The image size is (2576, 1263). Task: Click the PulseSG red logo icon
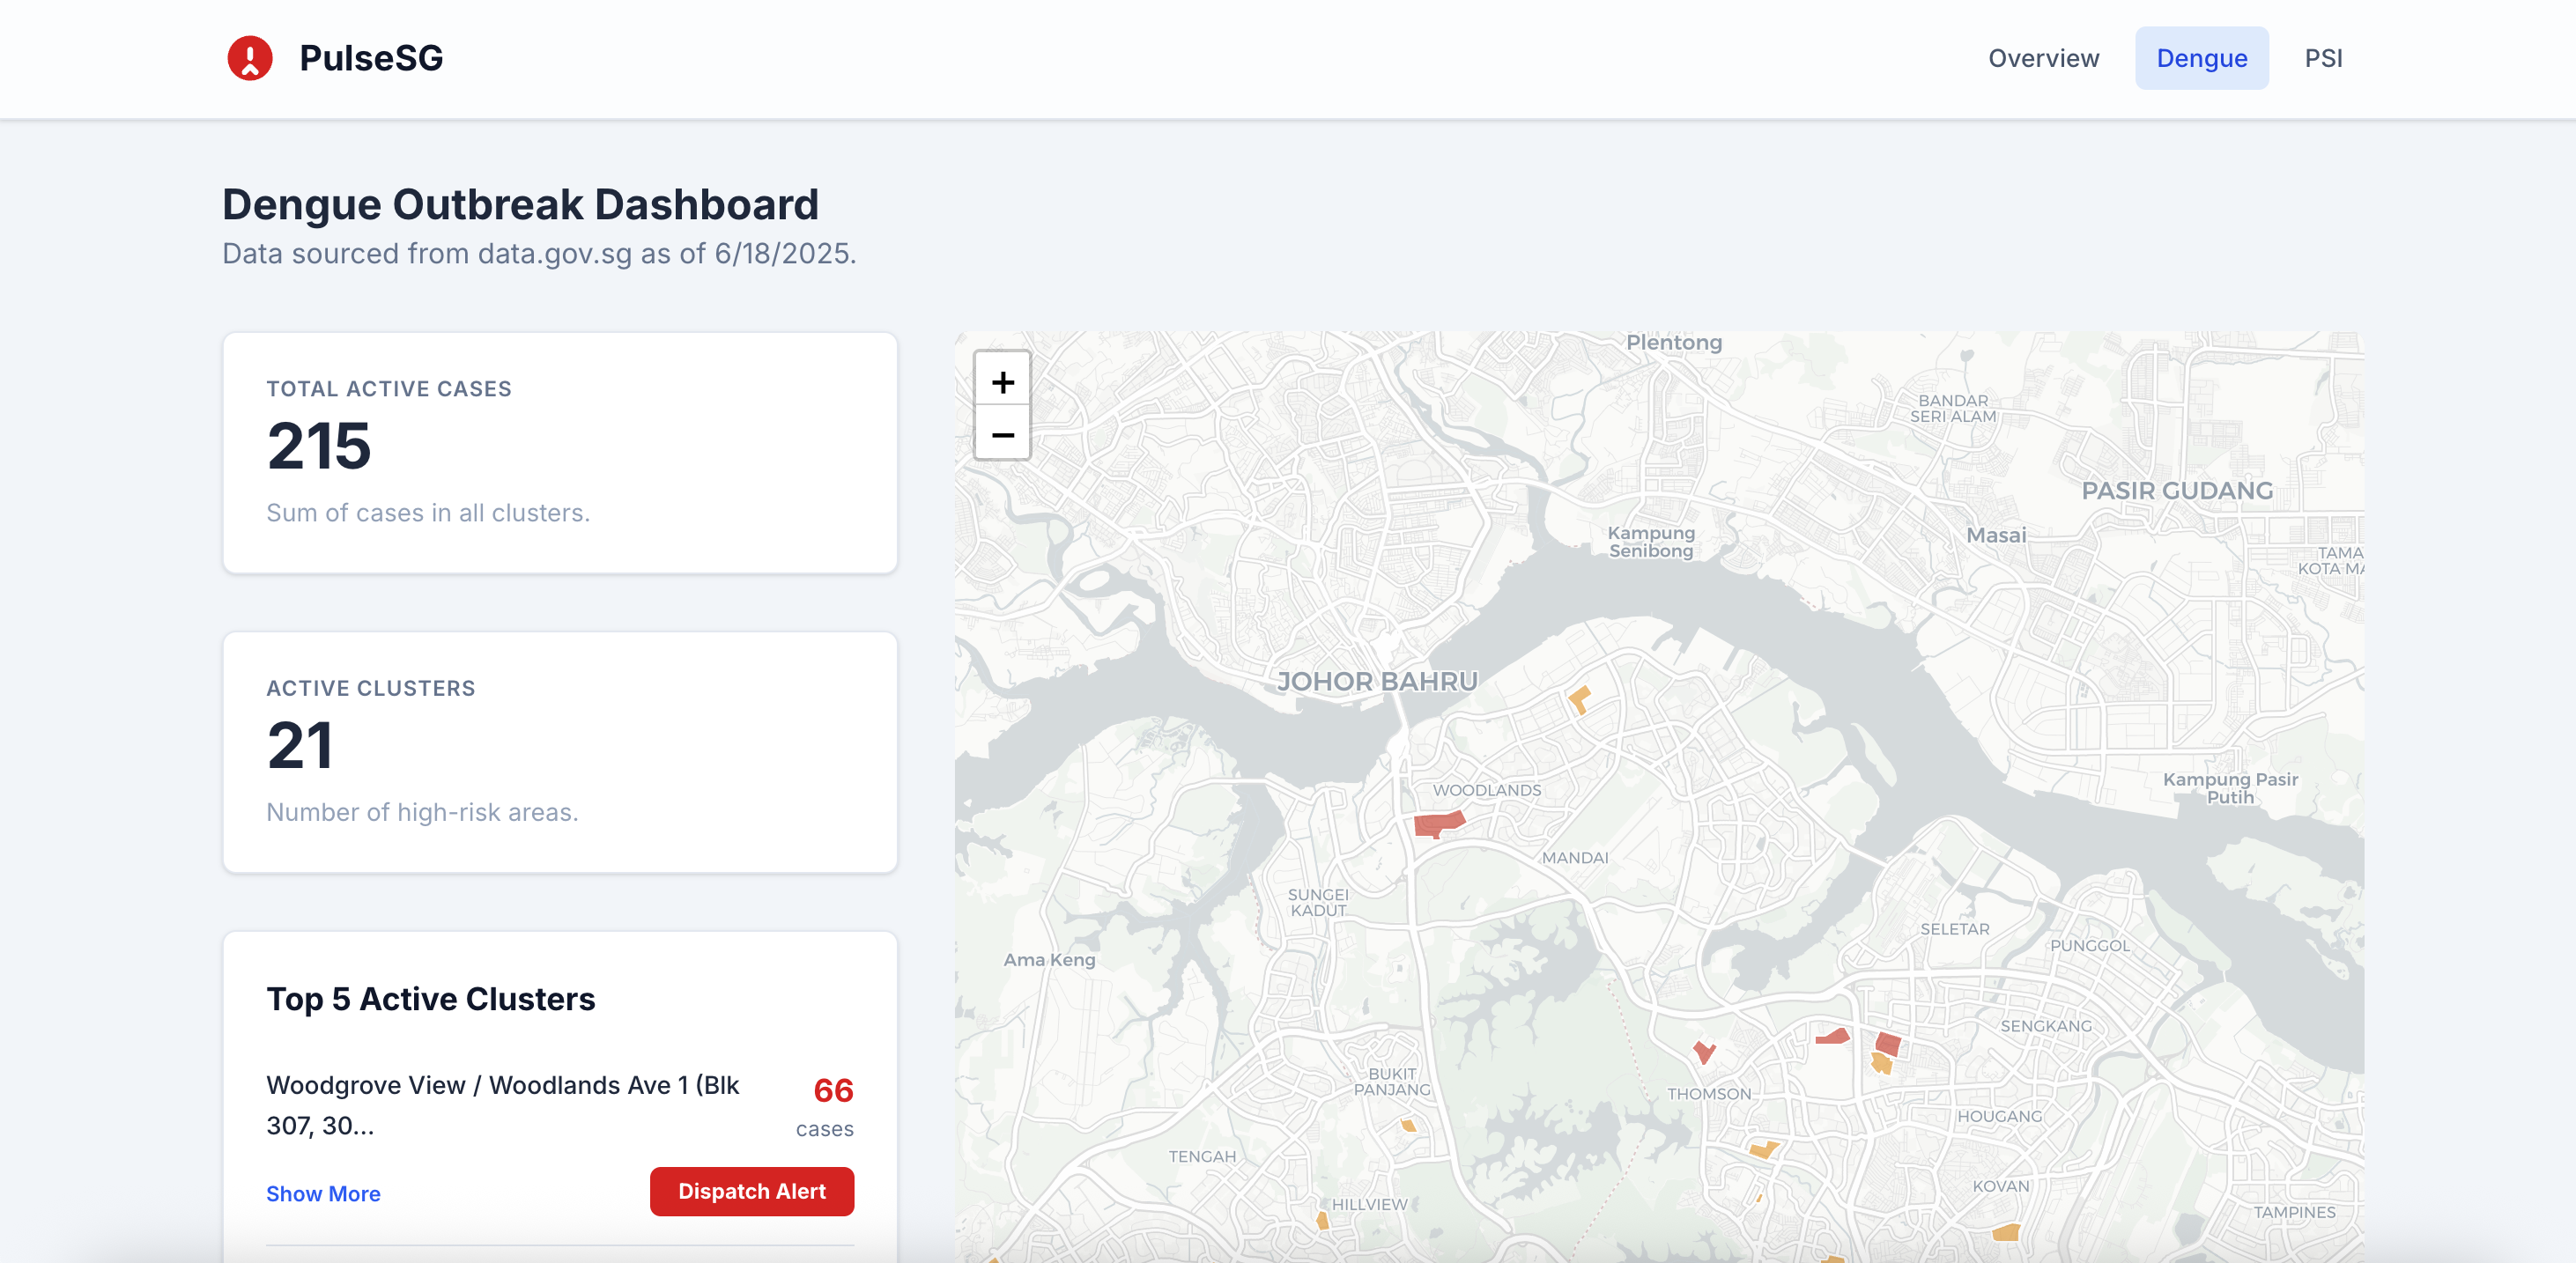[250, 58]
